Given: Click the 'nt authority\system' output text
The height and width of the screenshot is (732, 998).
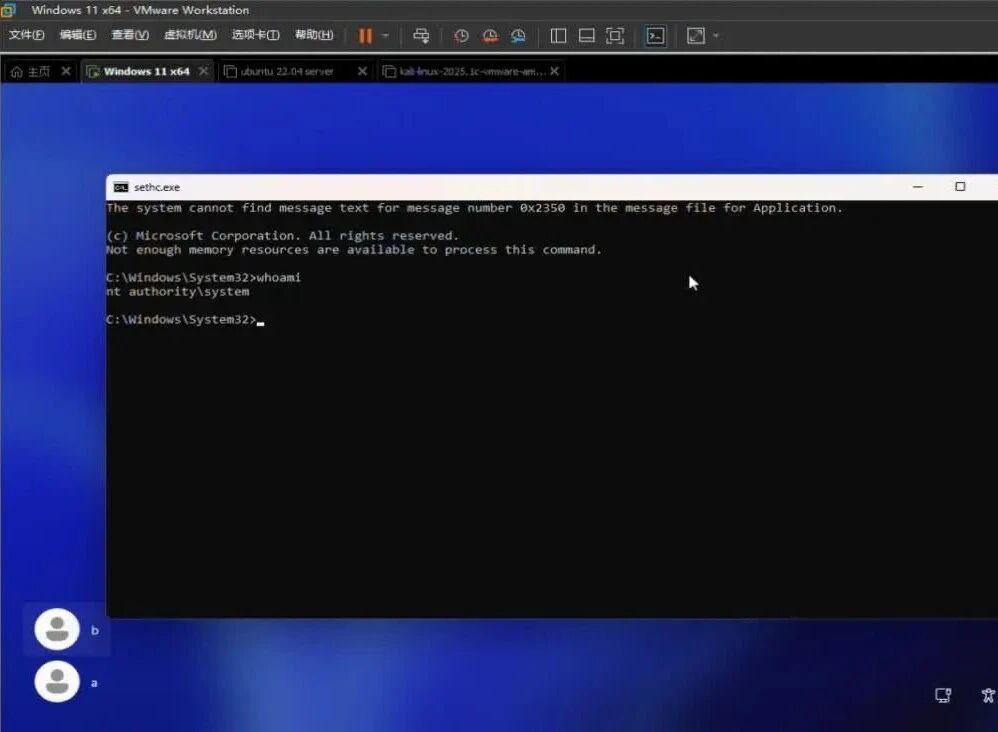Looking at the screenshot, I should 178,292.
